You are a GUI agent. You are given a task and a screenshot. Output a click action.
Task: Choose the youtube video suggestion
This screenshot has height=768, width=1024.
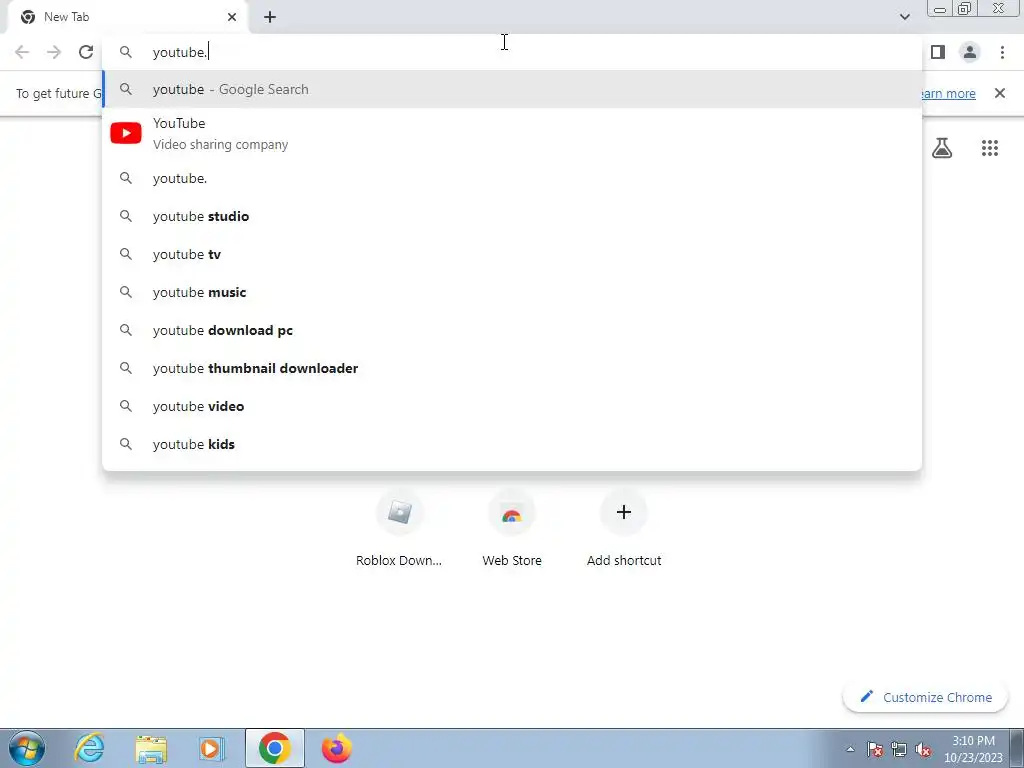[x=512, y=406]
